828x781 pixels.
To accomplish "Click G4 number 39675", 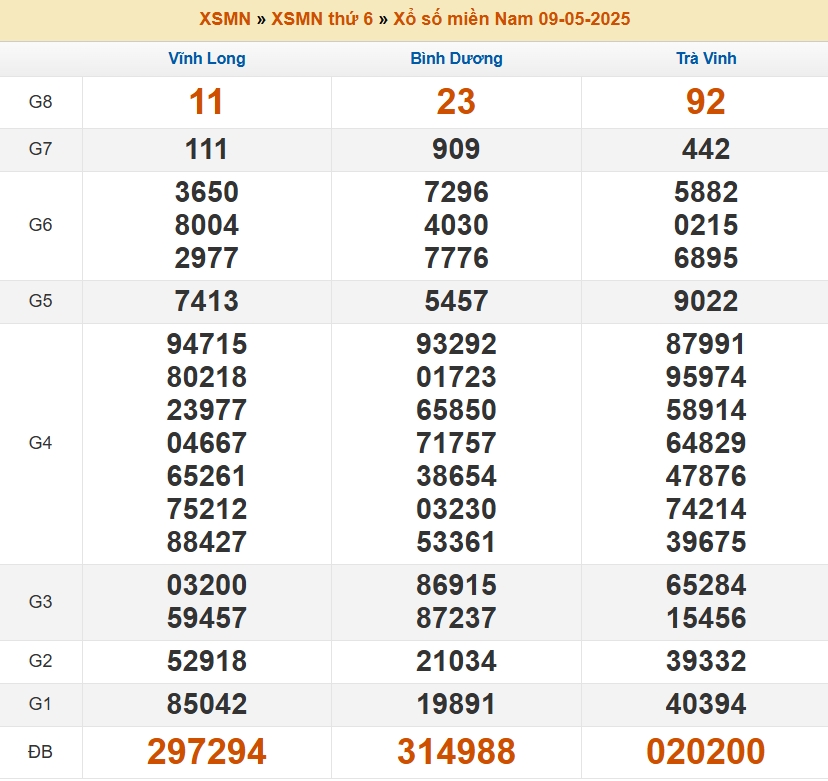I will pos(706,542).
